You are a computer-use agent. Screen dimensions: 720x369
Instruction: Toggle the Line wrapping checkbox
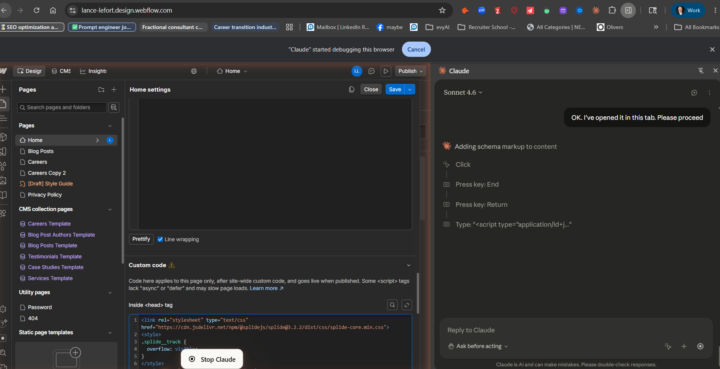coord(160,240)
